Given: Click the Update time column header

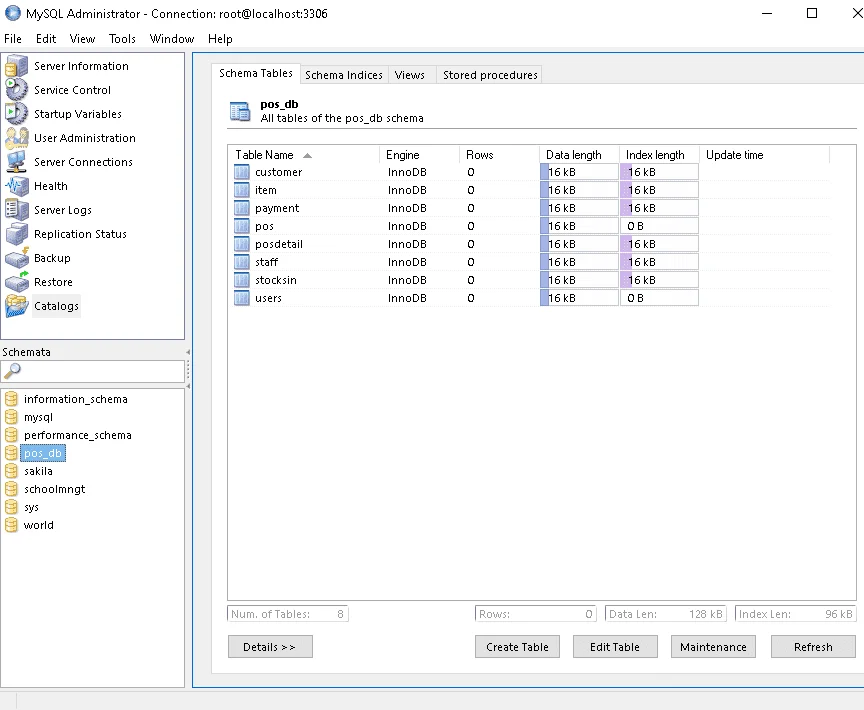Looking at the screenshot, I should coord(764,155).
